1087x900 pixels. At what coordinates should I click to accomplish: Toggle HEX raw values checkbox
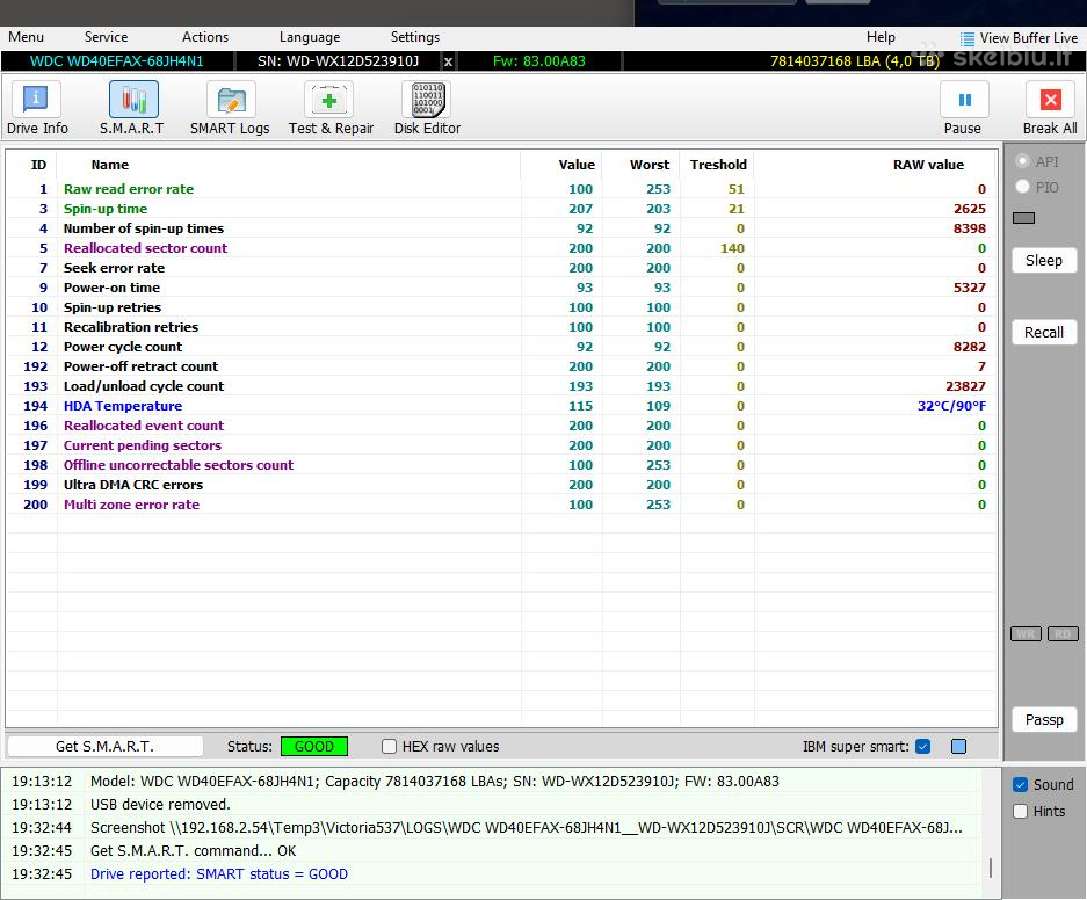(390, 746)
